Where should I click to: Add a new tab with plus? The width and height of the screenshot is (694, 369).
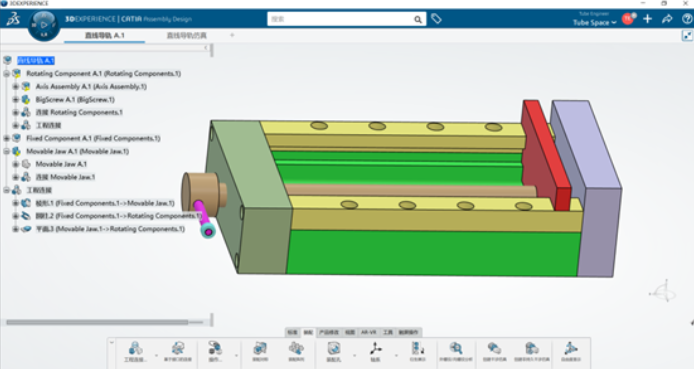tap(232, 35)
